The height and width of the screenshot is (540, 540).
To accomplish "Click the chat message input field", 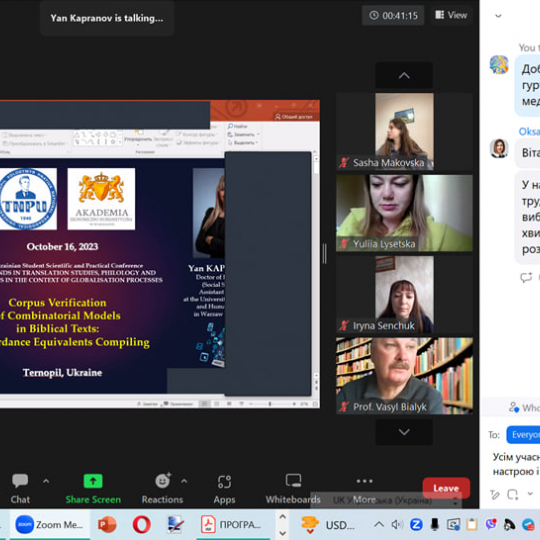I will [x=516, y=464].
